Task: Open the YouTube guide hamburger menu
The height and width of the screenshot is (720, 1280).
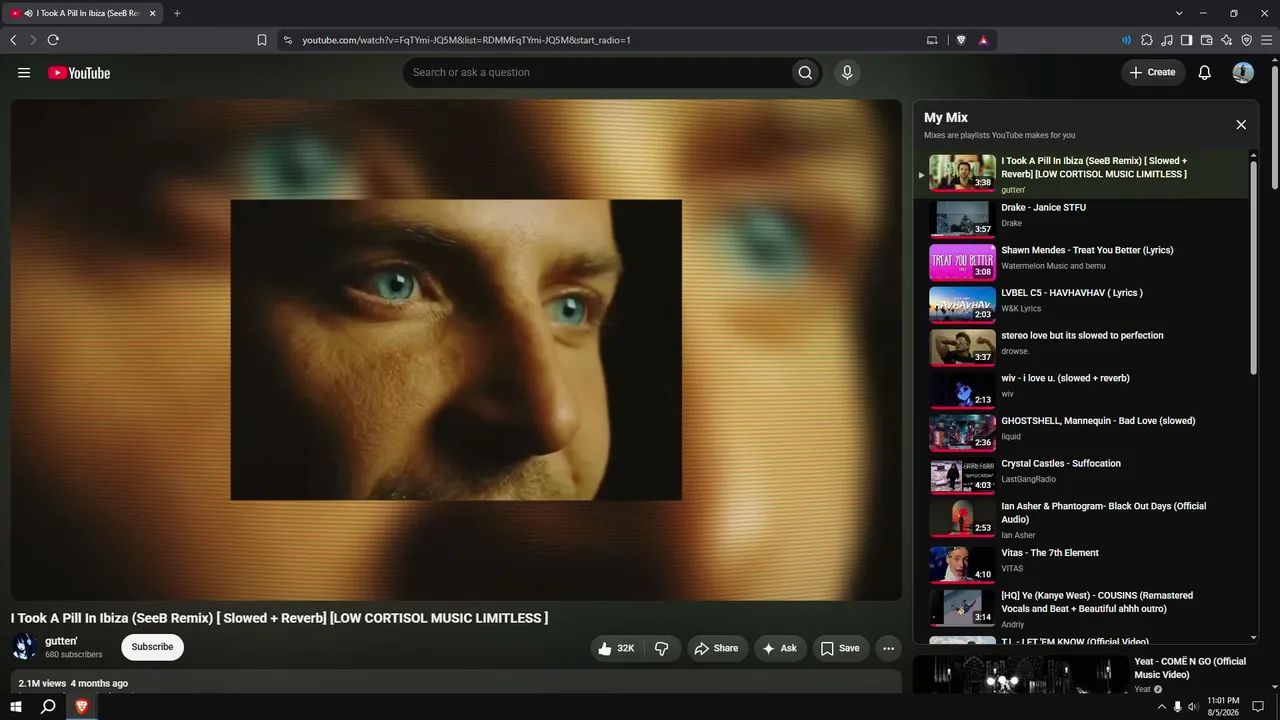Action: [x=24, y=73]
